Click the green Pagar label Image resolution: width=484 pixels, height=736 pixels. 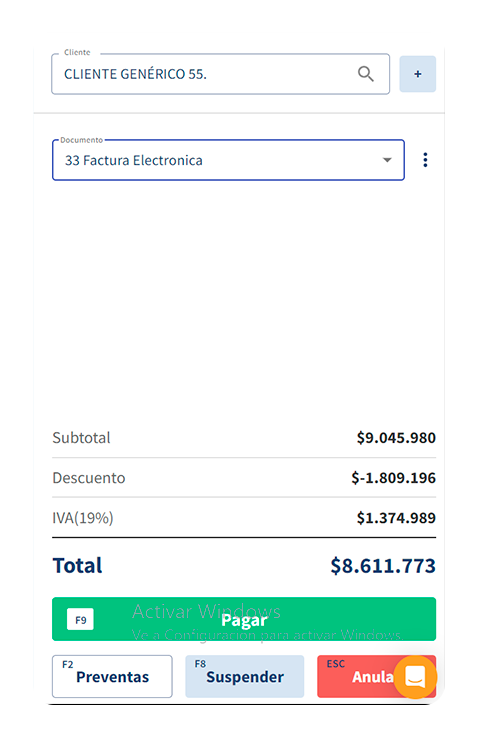(244, 620)
